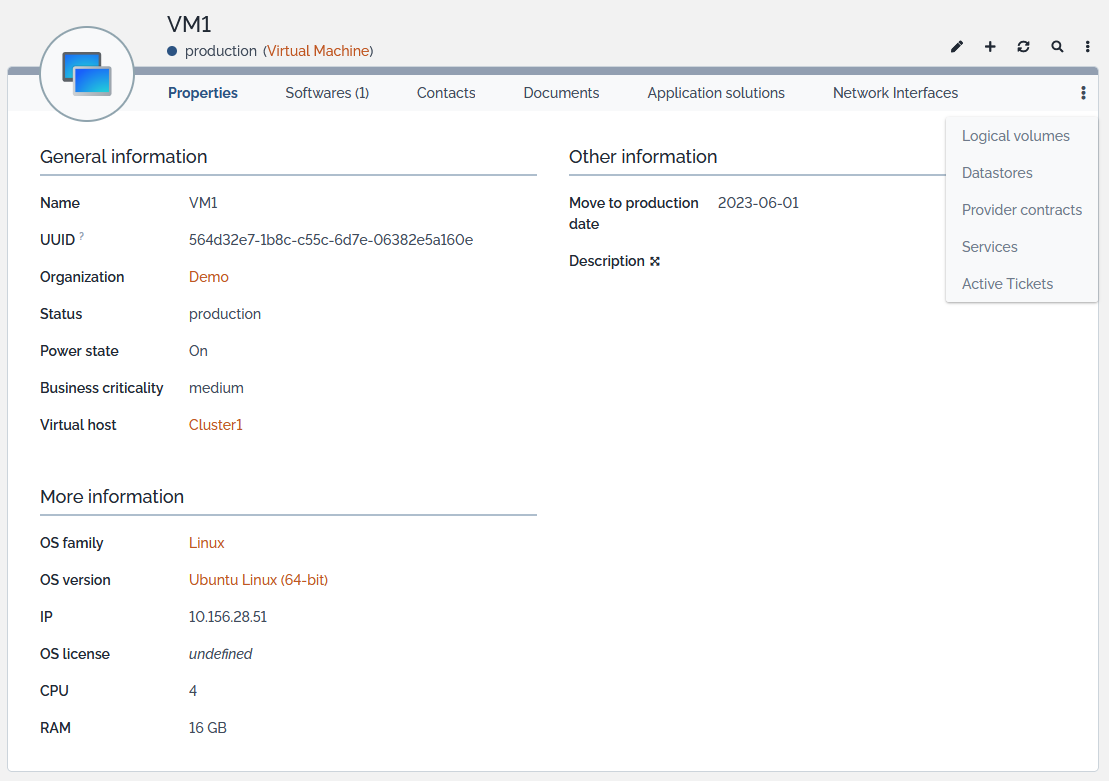The height and width of the screenshot is (781, 1109).
Task: Click the refresh icon
Action: (x=1023, y=47)
